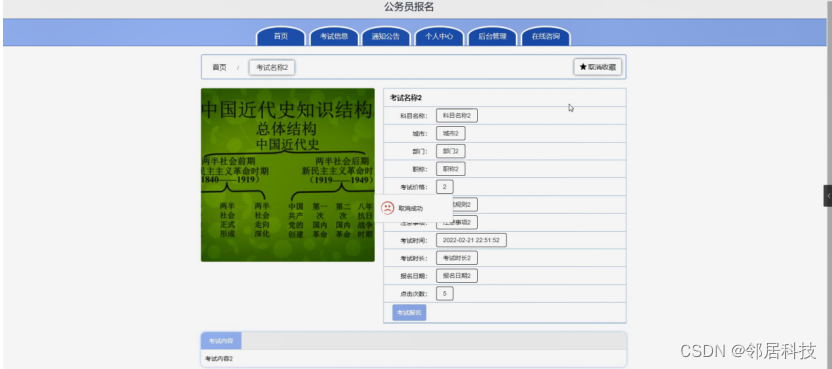
Task: Click the 职称: field label
Action: point(420,169)
